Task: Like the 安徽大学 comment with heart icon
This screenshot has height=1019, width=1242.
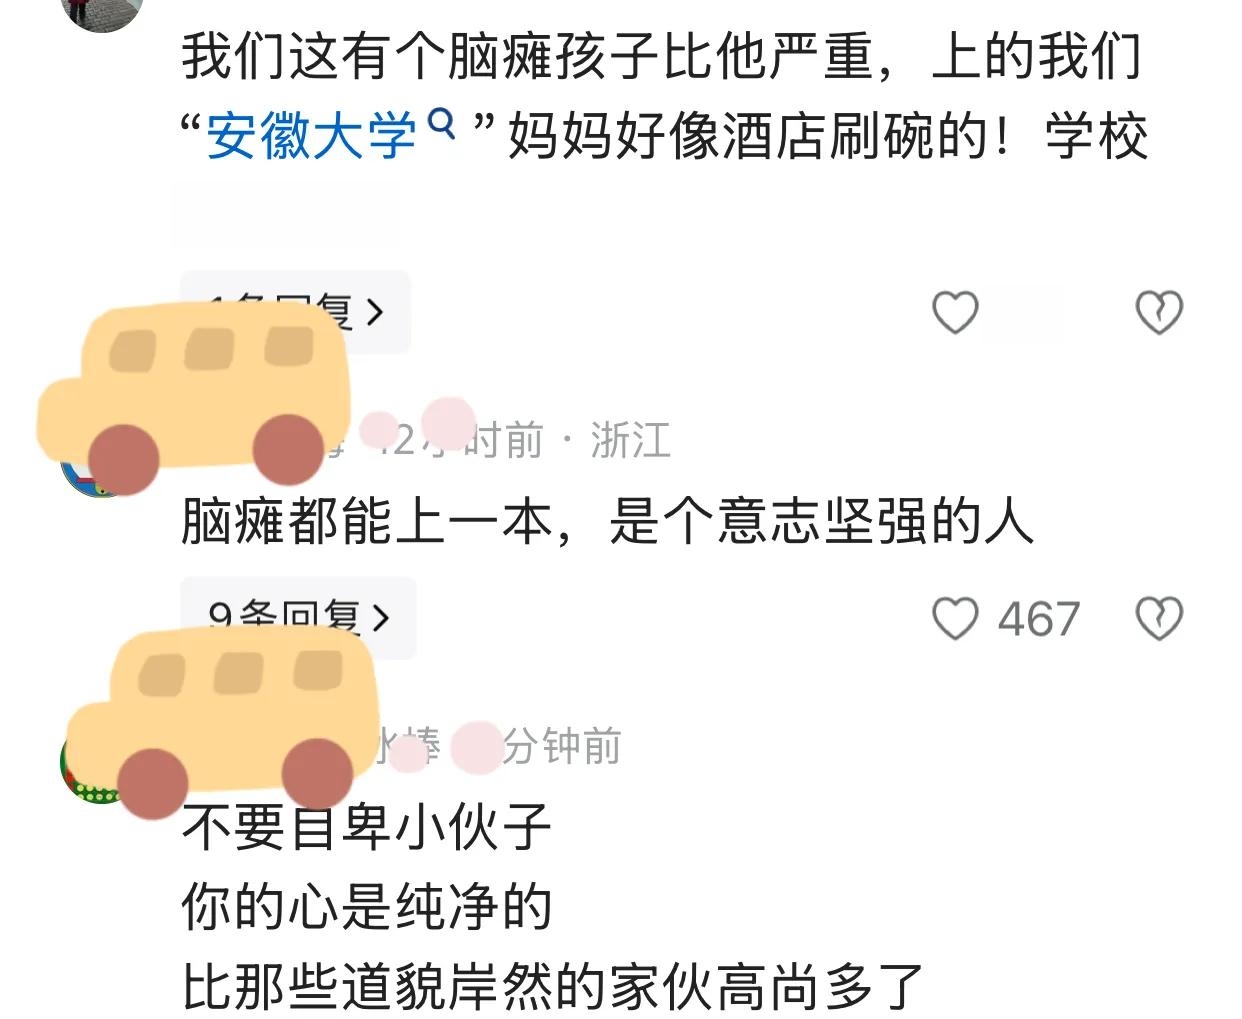Action: (x=955, y=312)
